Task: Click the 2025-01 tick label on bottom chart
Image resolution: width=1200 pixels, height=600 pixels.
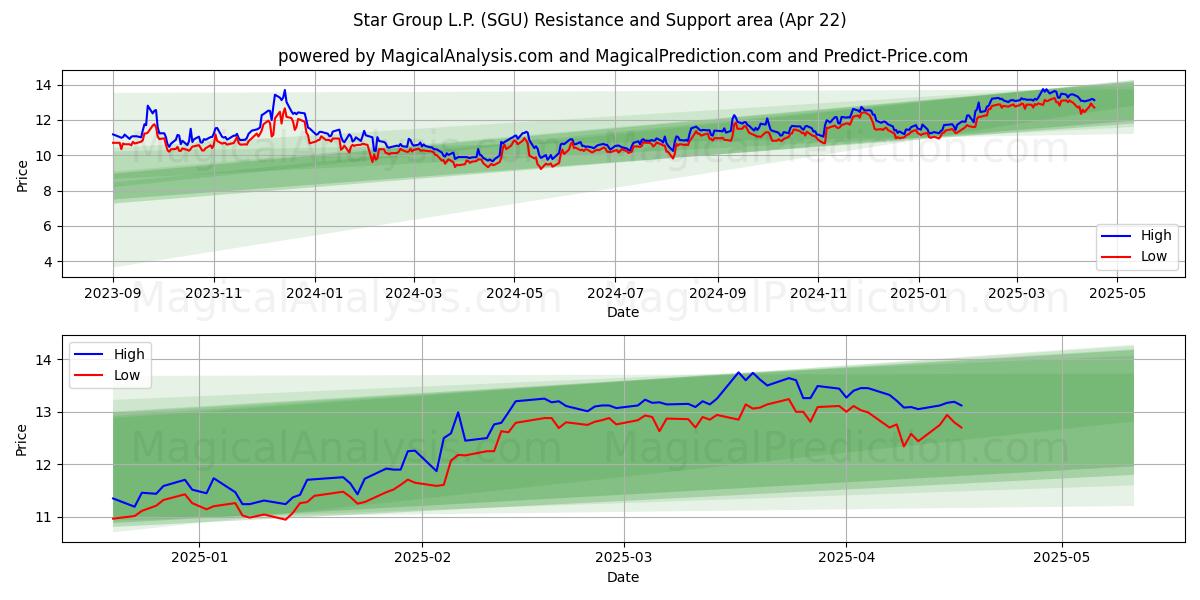Action: [200, 559]
